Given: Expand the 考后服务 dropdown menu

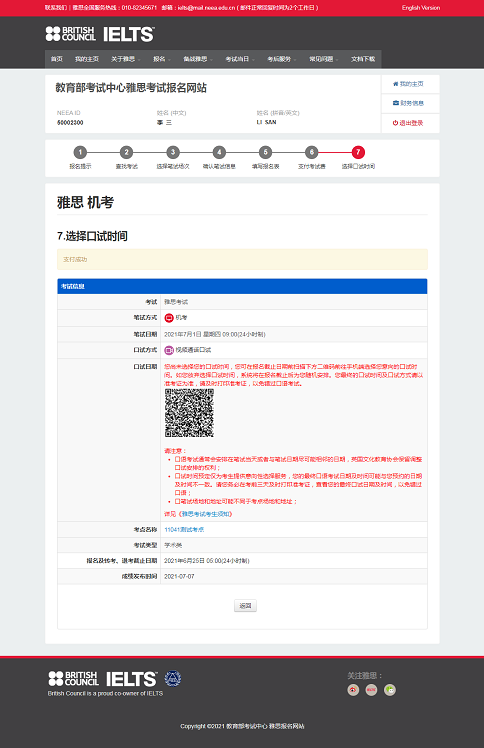Looking at the screenshot, I should pos(282,59).
